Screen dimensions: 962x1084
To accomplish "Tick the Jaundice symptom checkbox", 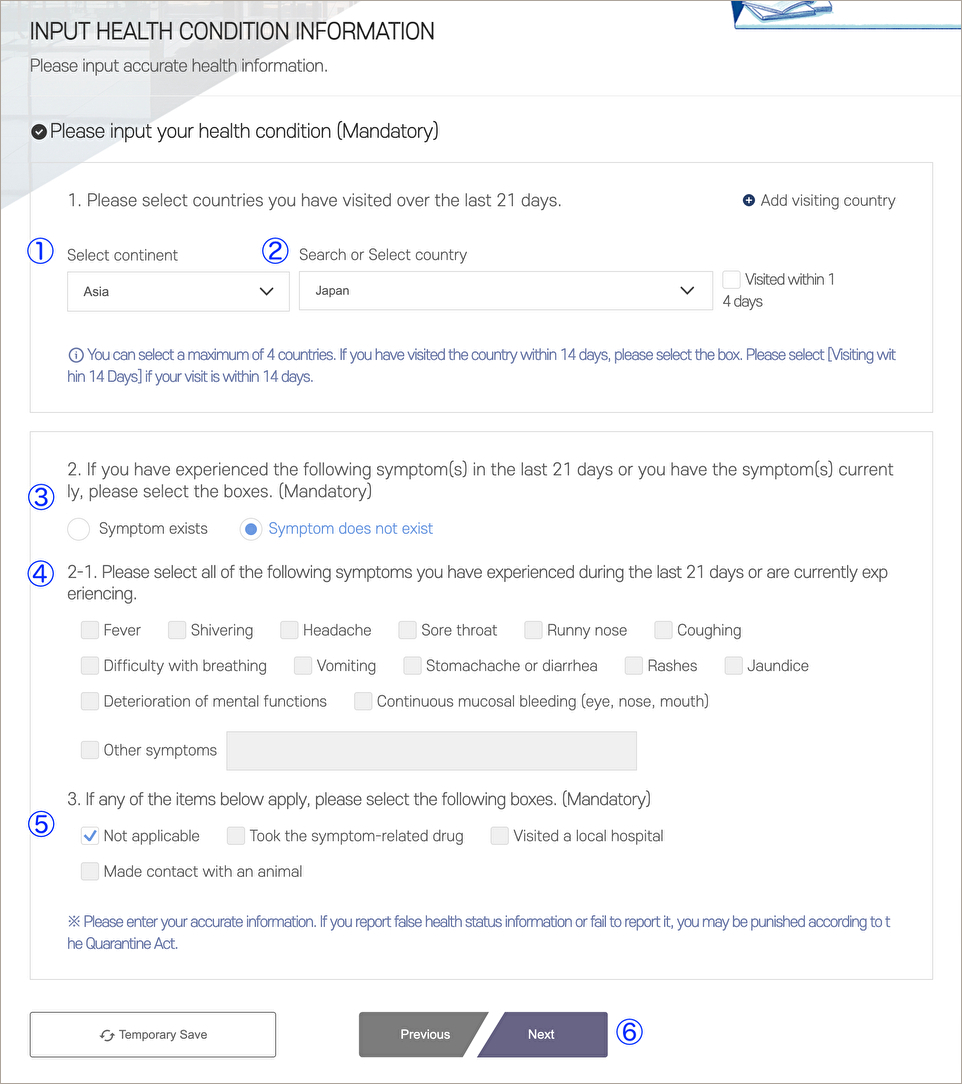I will coord(733,666).
